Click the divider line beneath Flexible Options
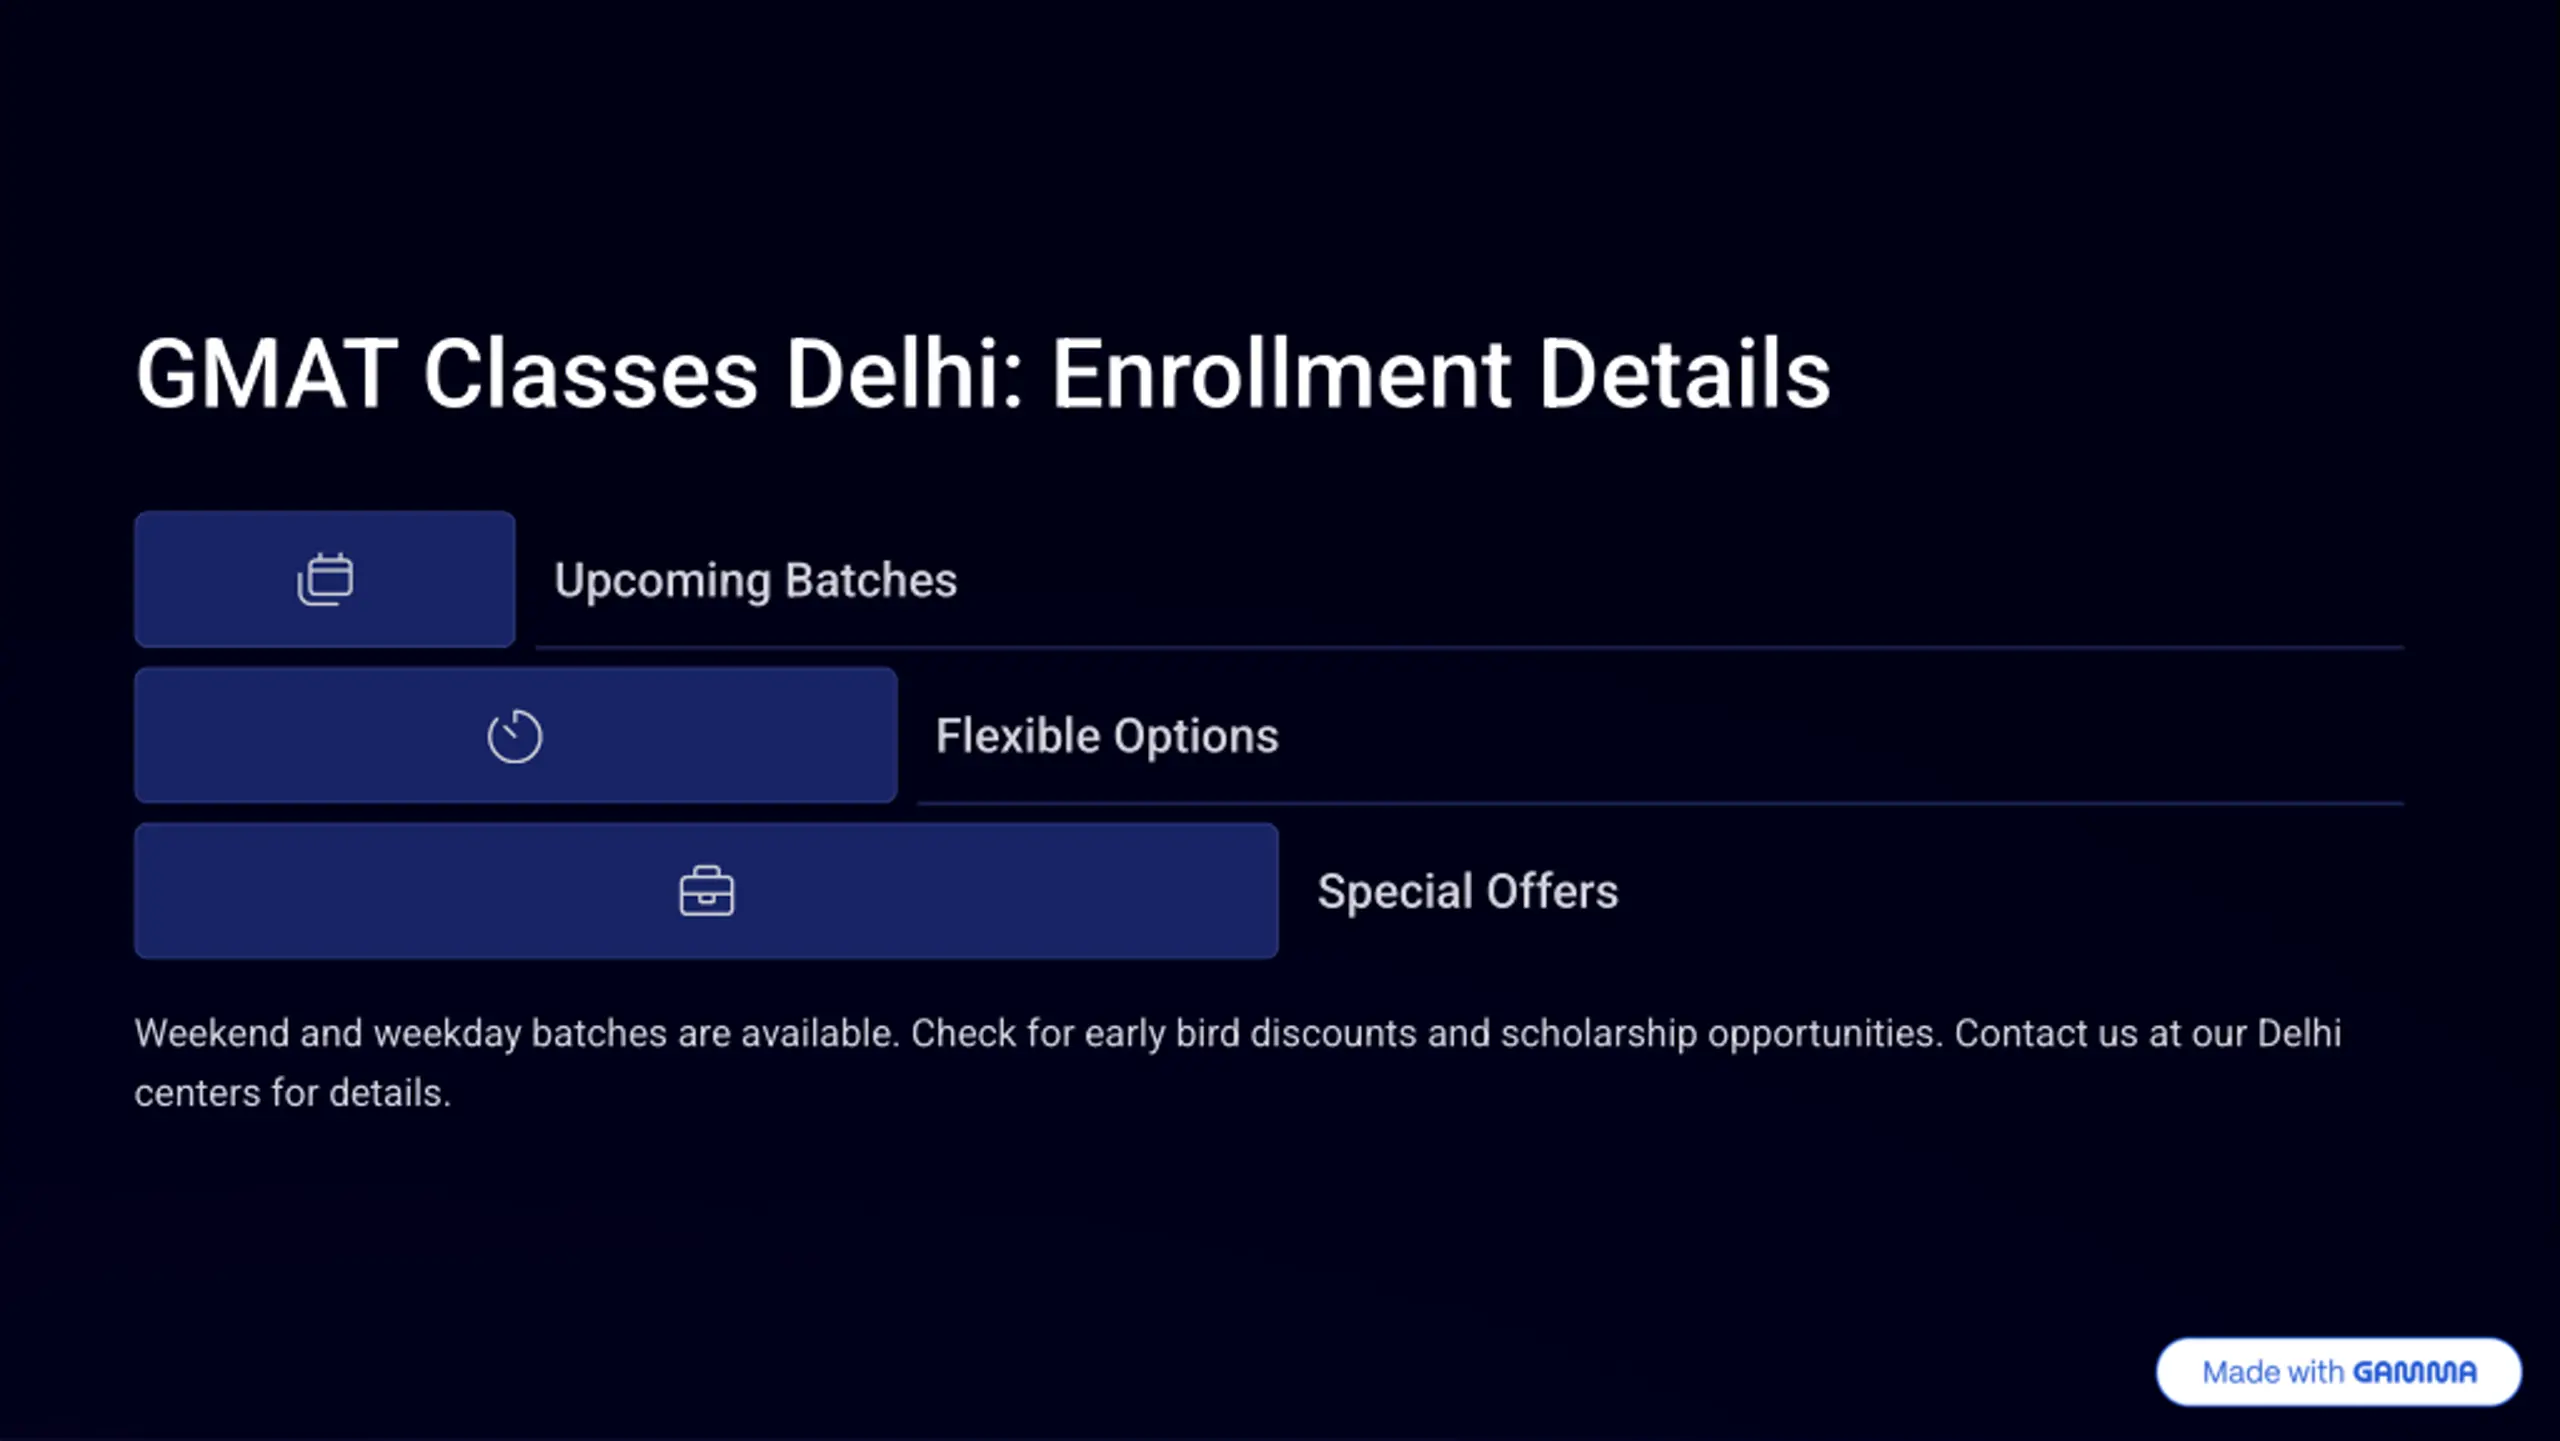 tap(1660, 803)
